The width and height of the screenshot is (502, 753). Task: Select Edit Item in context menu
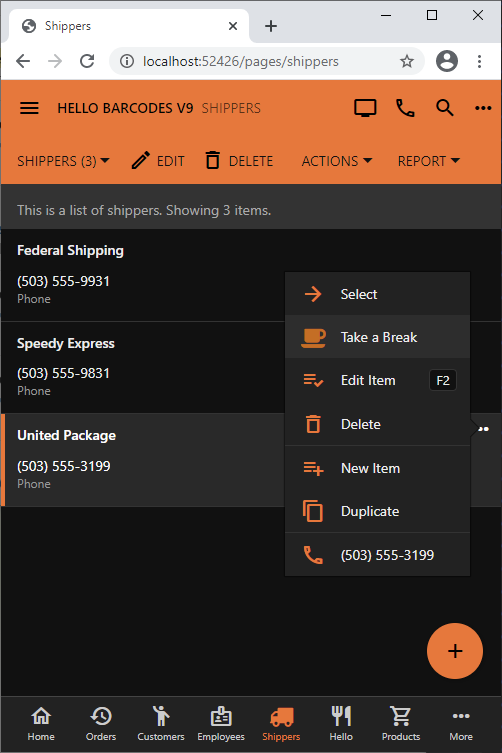point(378,380)
